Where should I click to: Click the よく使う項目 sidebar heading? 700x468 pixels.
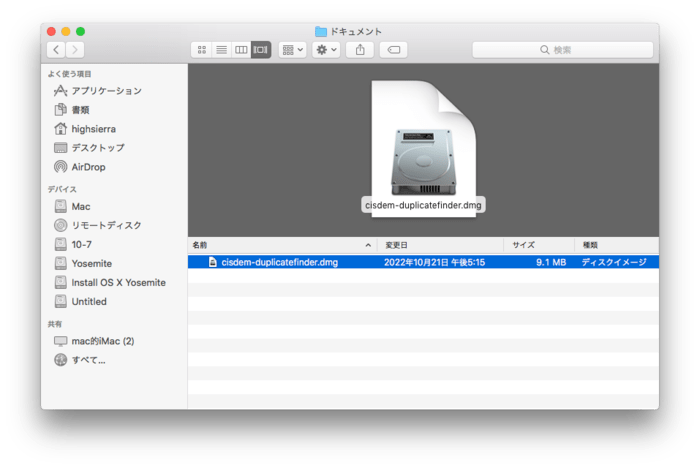[x=70, y=74]
